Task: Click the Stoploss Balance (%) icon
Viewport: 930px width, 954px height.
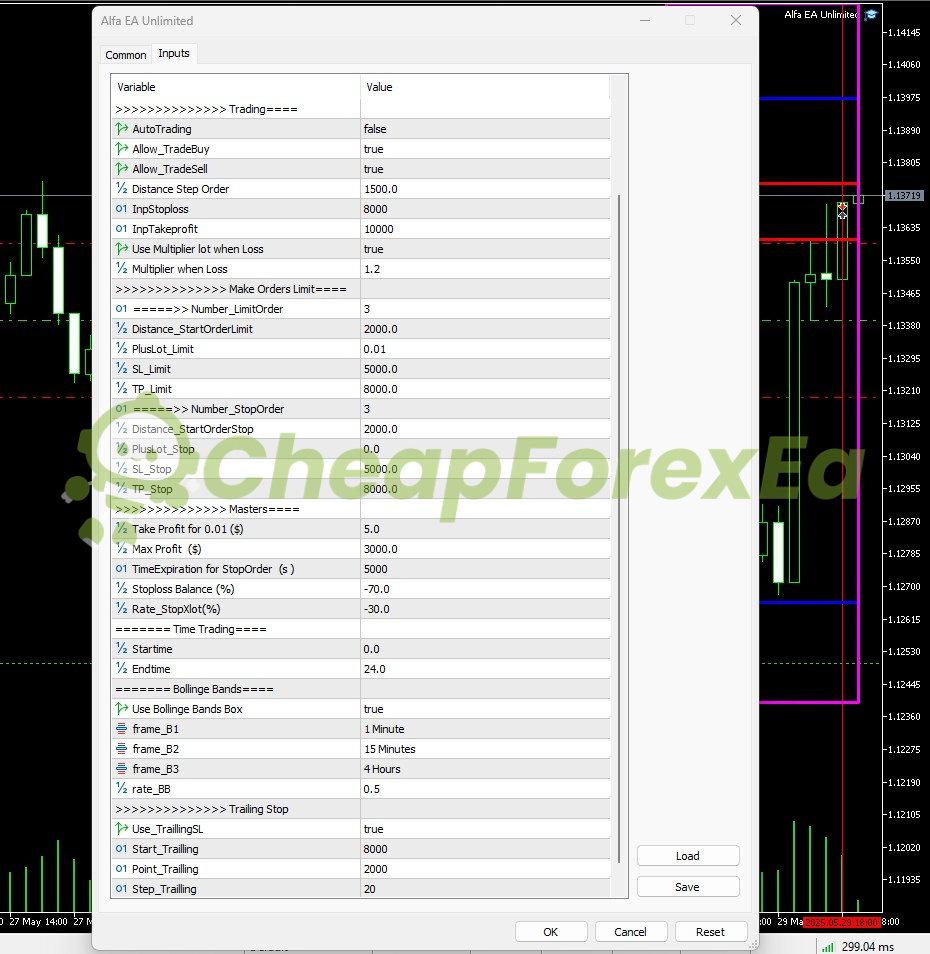Action: click(x=122, y=588)
